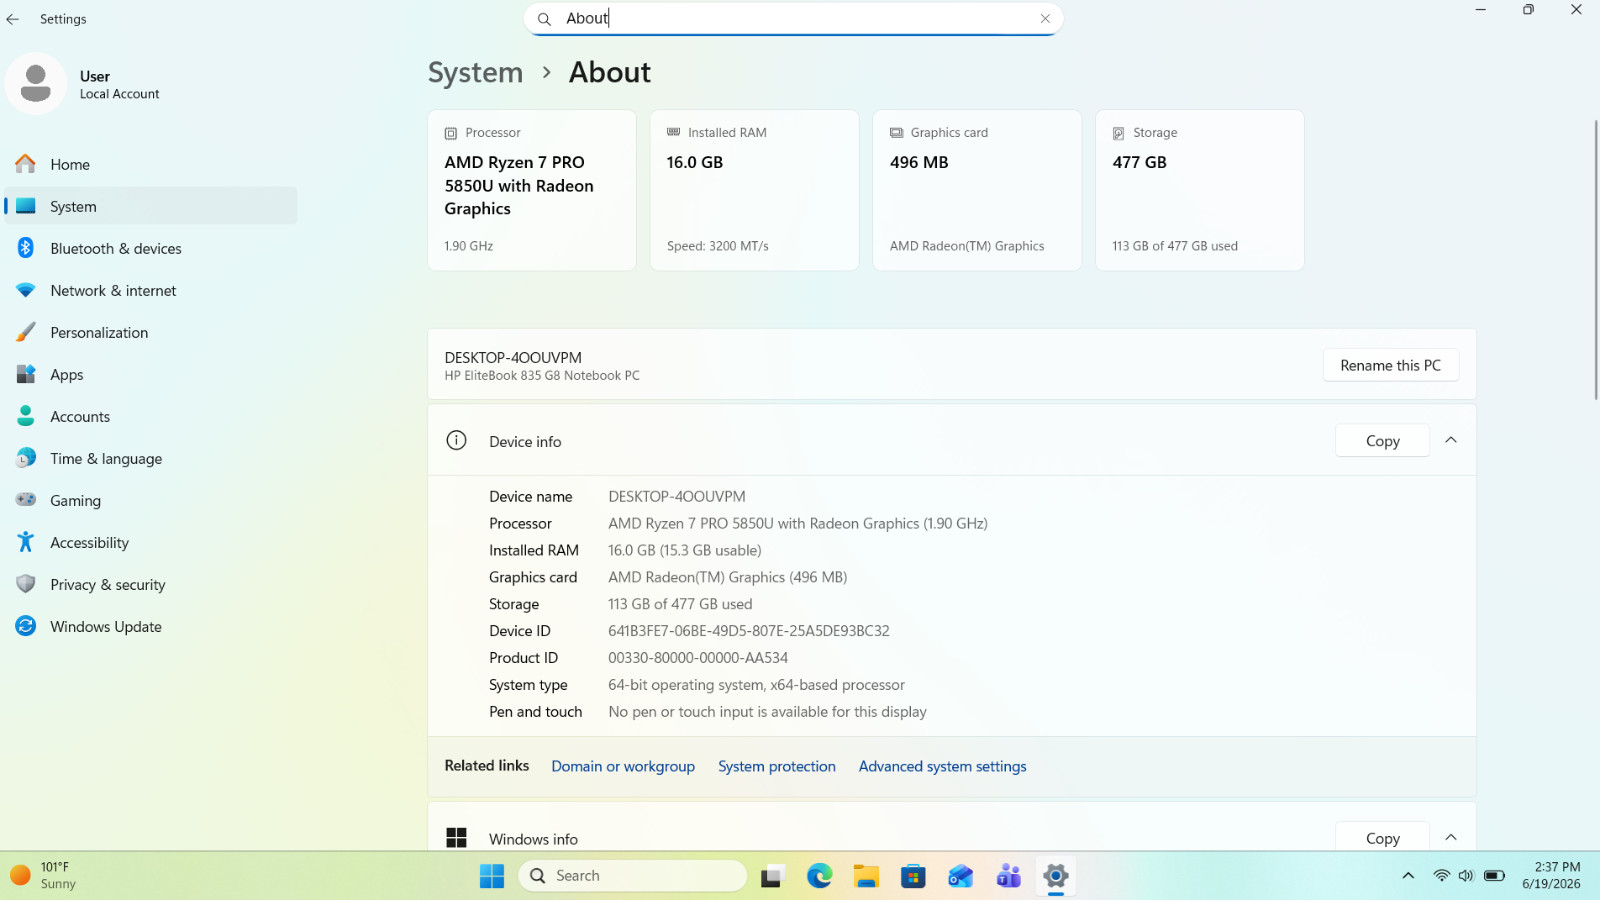Open Time & language settings

151,459
